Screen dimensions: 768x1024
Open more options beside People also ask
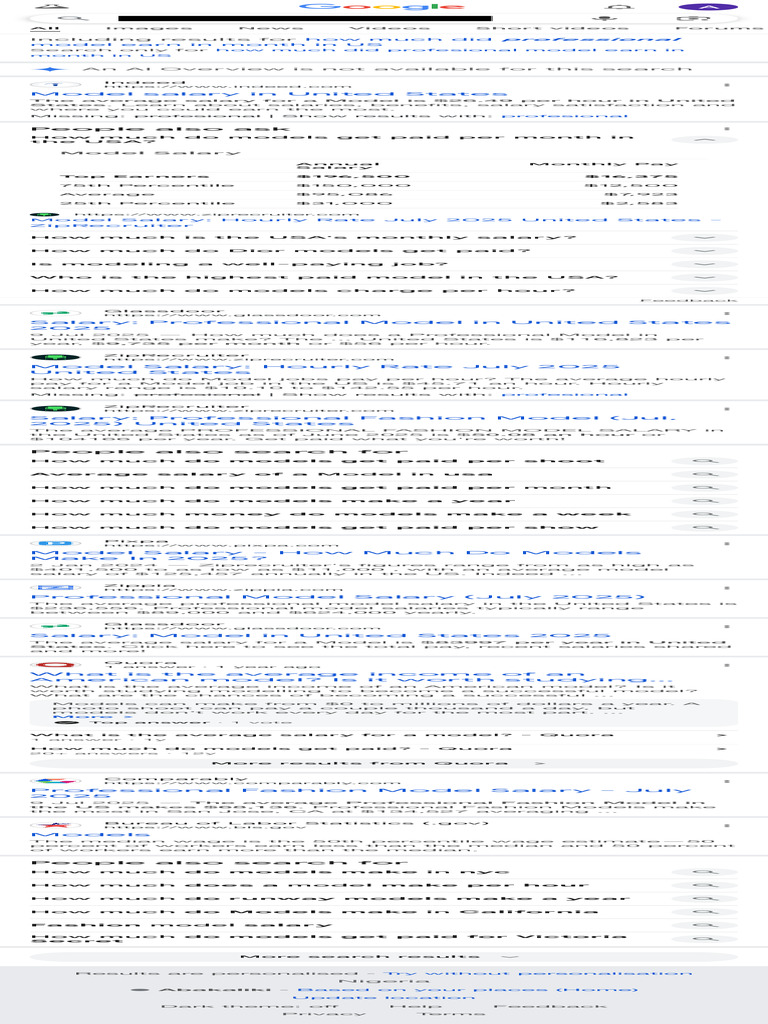click(727, 129)
